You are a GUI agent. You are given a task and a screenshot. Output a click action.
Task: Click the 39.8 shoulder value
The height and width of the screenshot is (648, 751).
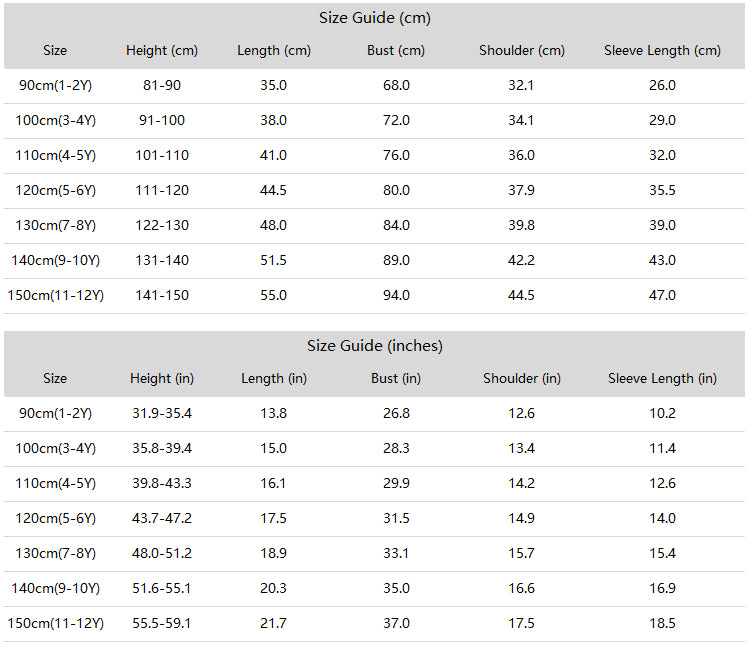[x=522, y=226]
